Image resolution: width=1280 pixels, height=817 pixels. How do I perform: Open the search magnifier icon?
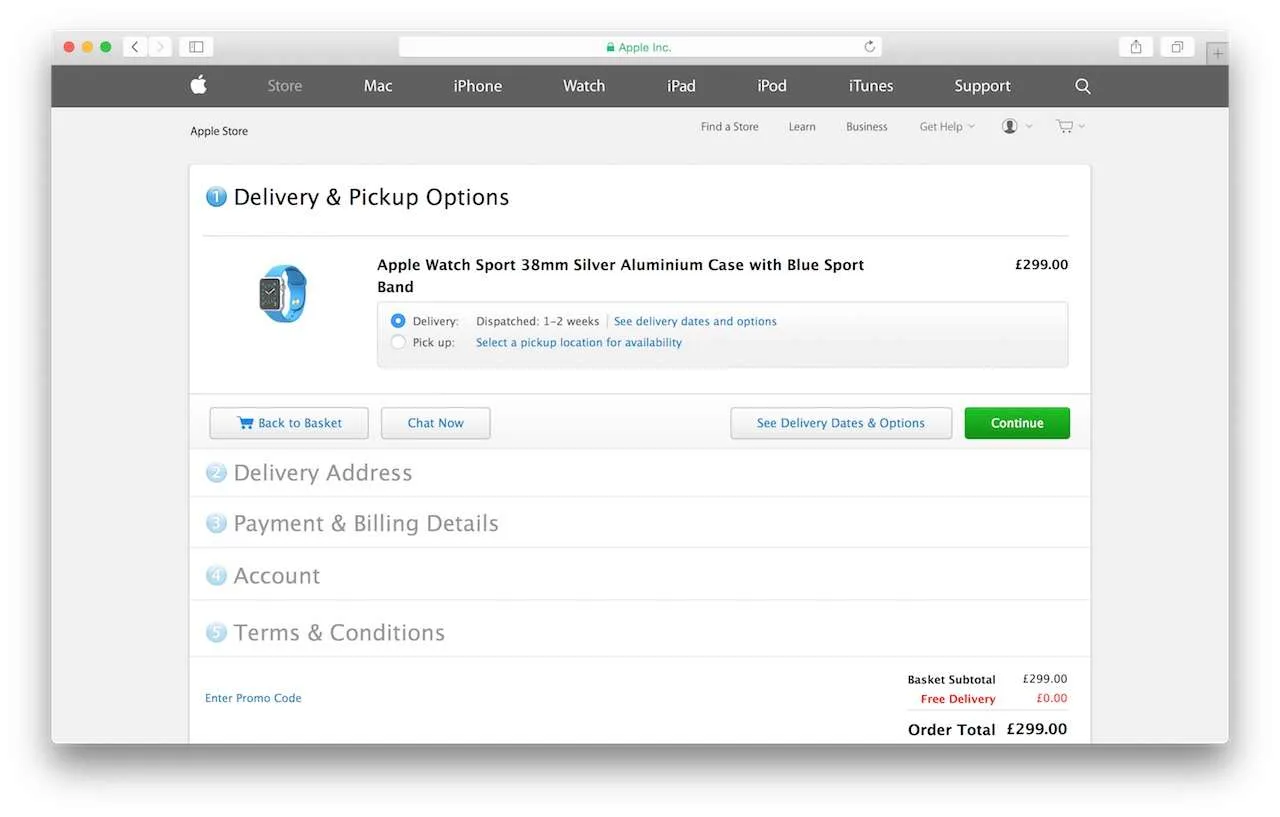tap(1083, 86)
